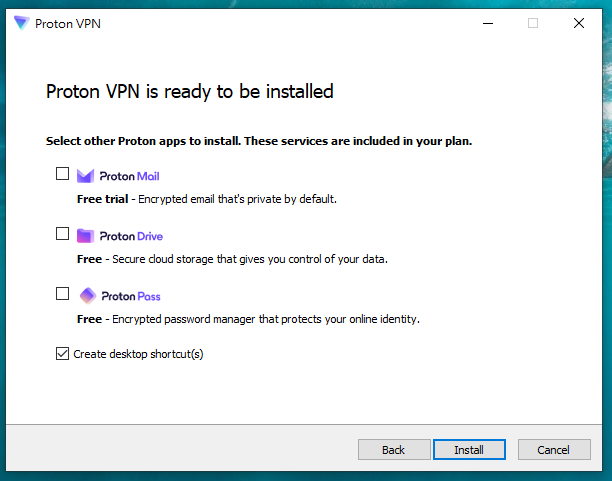Click the Proton Mail envelope icon
Viewport: 612px width, 481px height.
[x=86, y=176]
